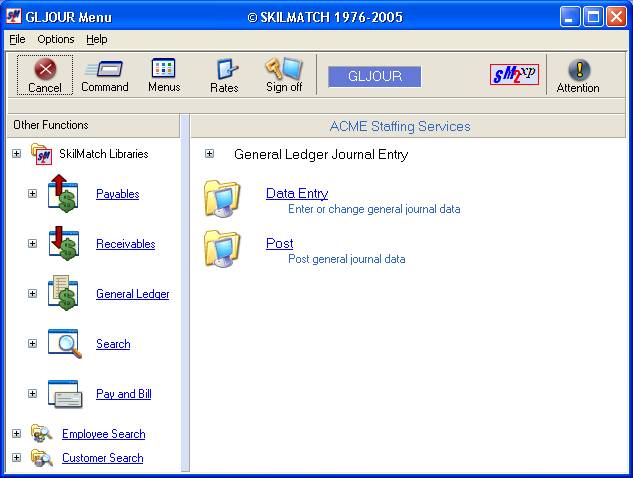633x478 pixels.
Task: Click the SkilMatch Libraries folder icon
Action: coord(41,154)
